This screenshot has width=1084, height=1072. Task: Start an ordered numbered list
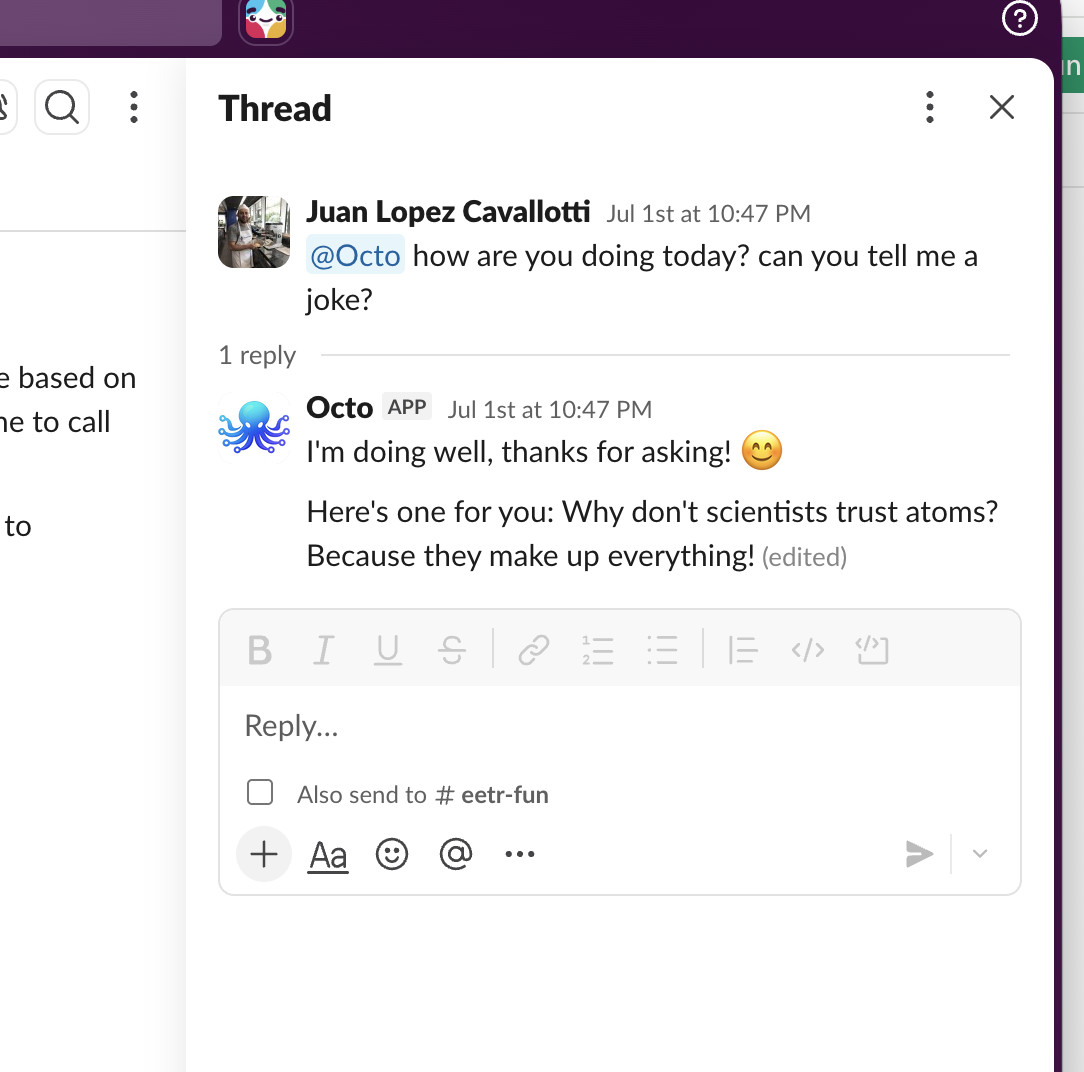[x=598, y=650]
